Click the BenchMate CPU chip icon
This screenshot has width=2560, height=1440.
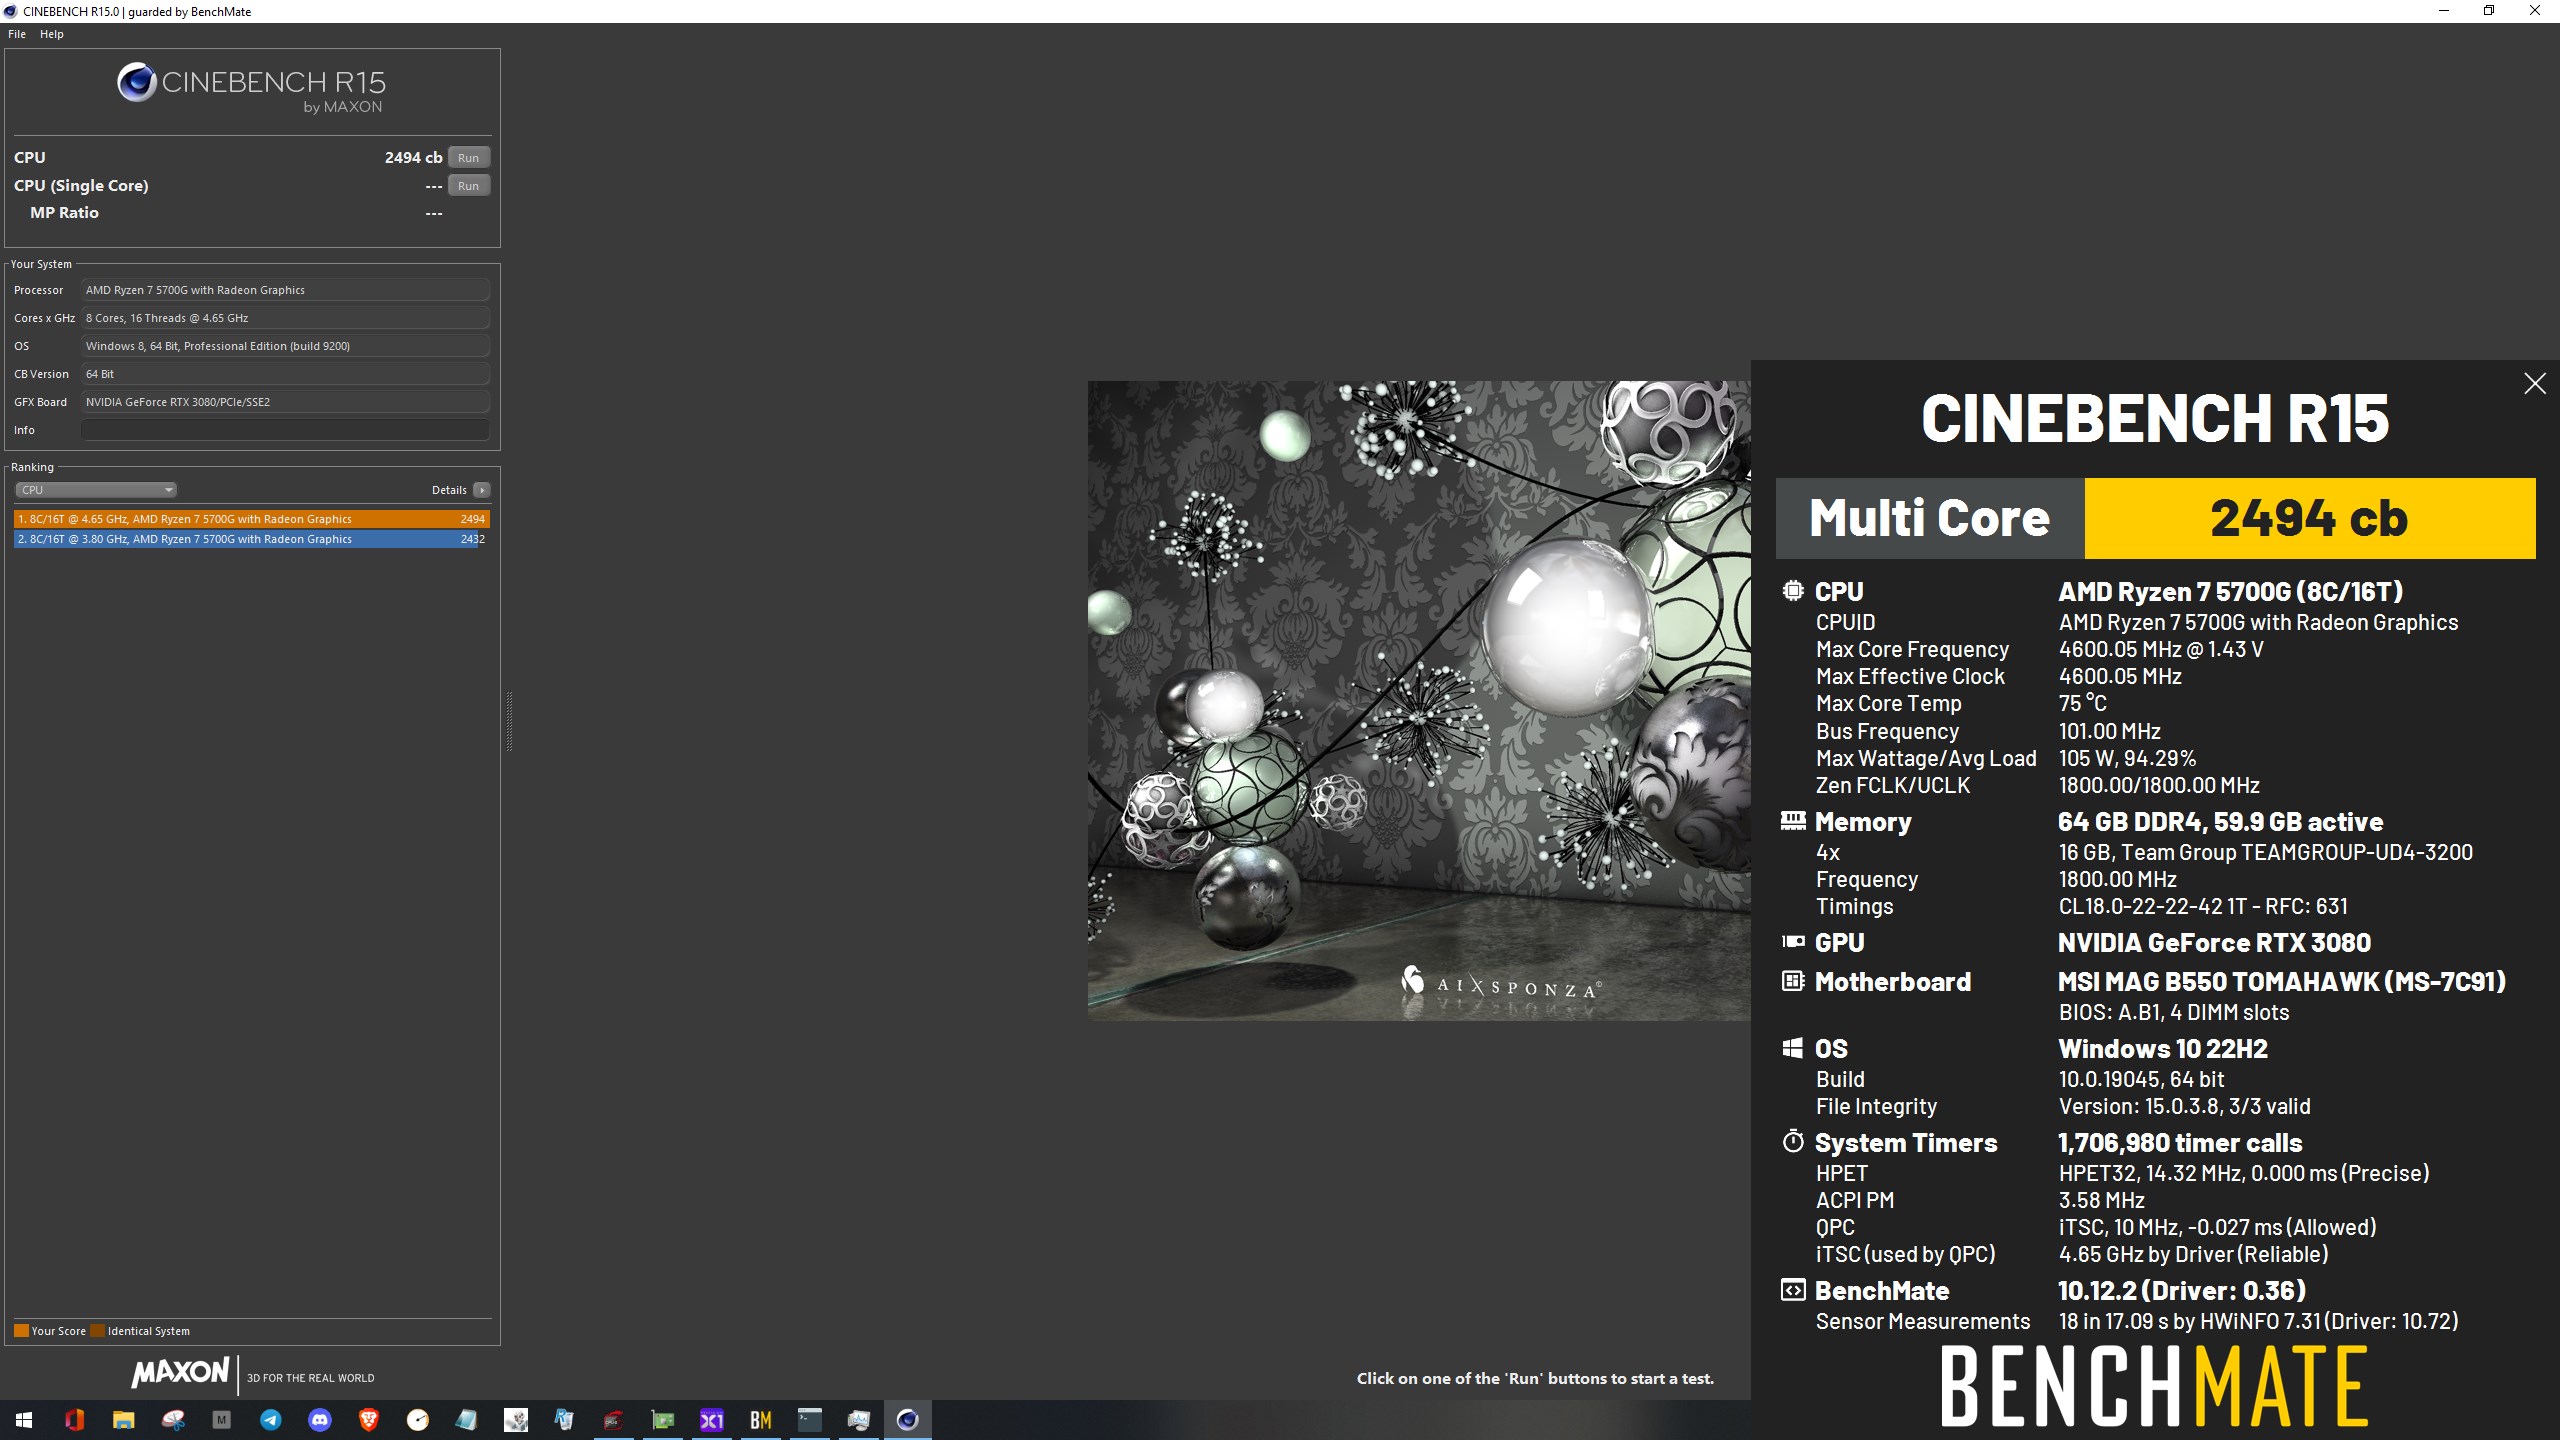point(1793,591)
